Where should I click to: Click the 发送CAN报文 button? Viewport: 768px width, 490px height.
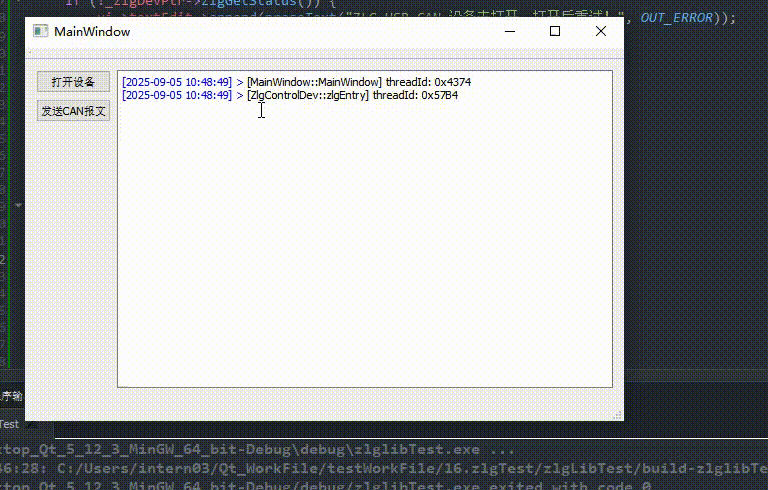(73, 111)
